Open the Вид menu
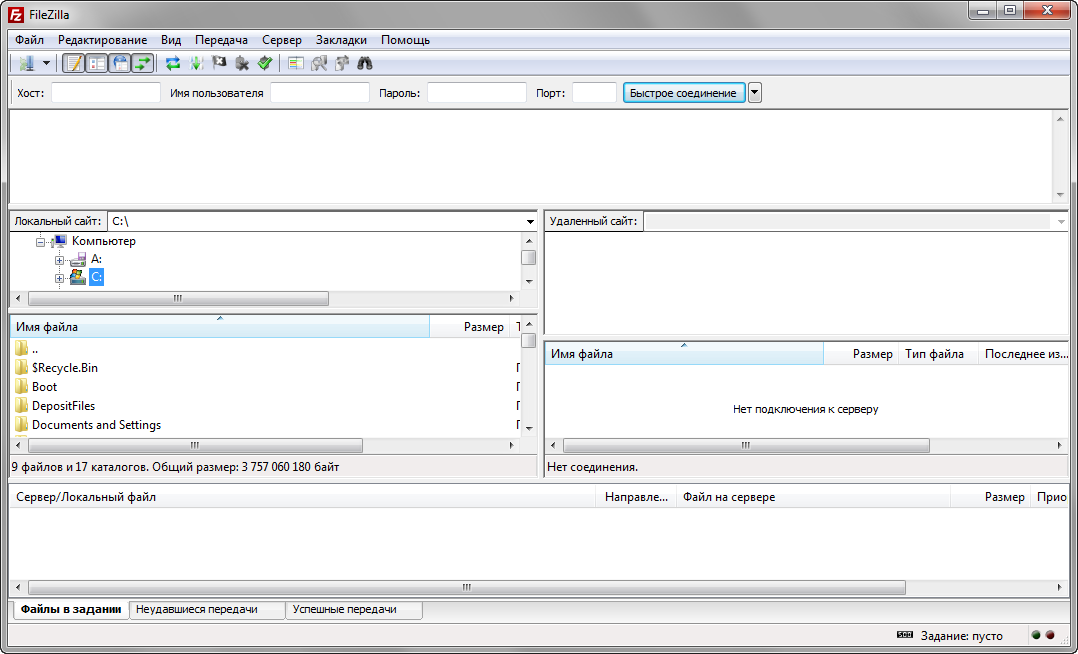The width and height of the screenshot is (1078, 654). pyautogui.click(x=171, y=40)
